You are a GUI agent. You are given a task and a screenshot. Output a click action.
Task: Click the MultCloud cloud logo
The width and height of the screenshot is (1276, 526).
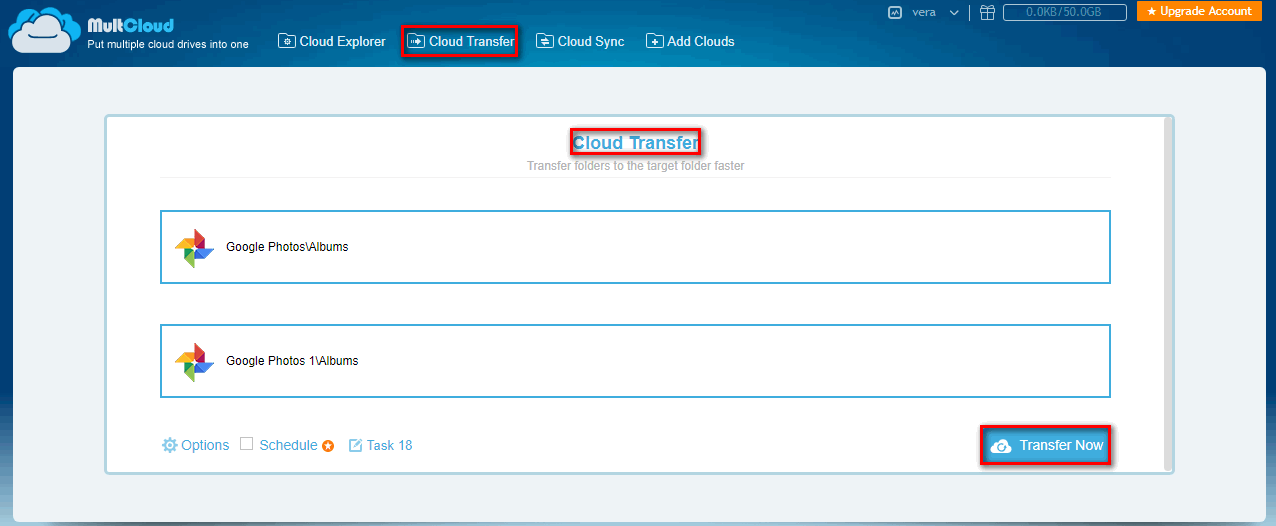[43, 29]
